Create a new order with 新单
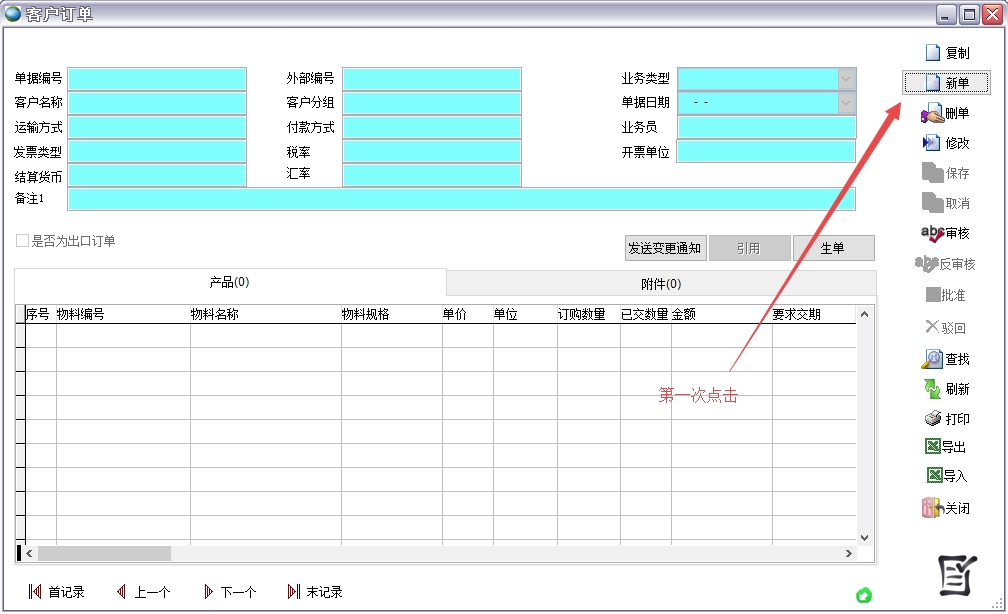 (x=946, y=83)
